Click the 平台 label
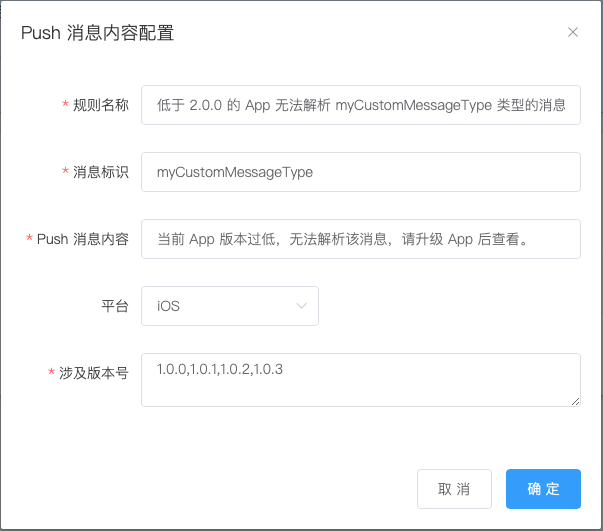Viewport: 603px width, 531px height. tap(115, 306)
